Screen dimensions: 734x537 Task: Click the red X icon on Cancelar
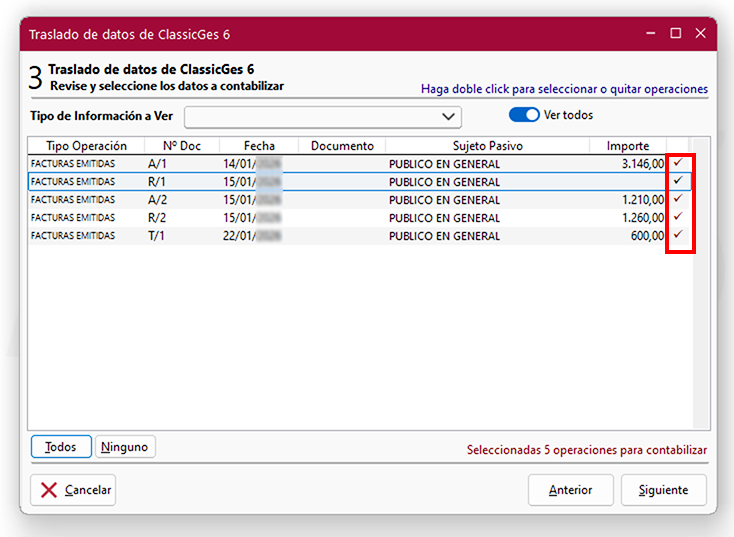click(49, 490)
